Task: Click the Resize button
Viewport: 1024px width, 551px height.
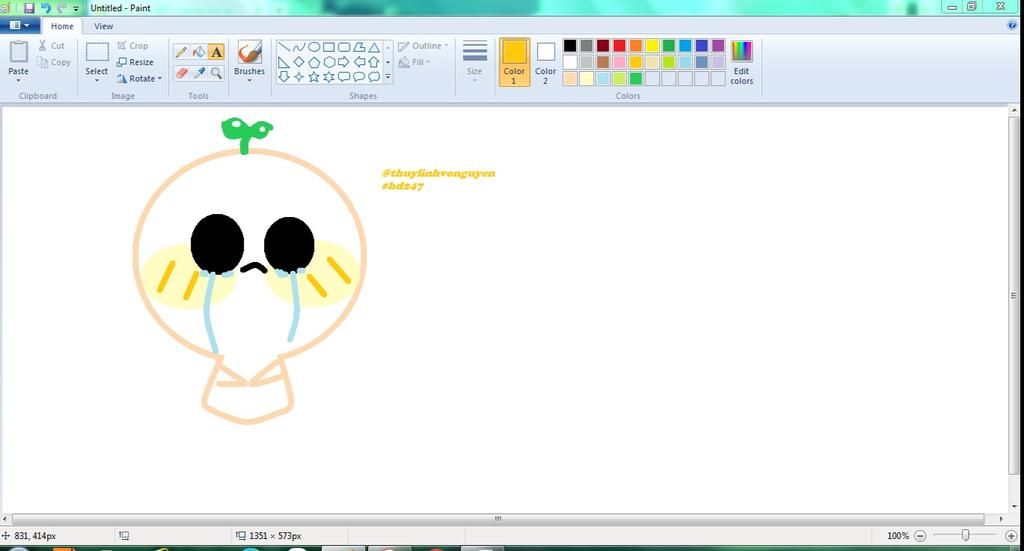Action: point(135,62)
